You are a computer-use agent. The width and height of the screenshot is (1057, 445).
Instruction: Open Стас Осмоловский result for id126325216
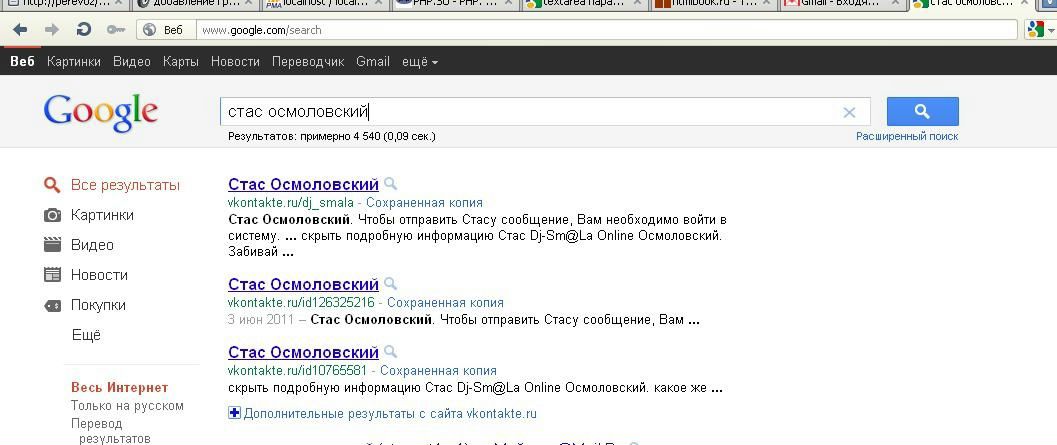click(303, 284)
